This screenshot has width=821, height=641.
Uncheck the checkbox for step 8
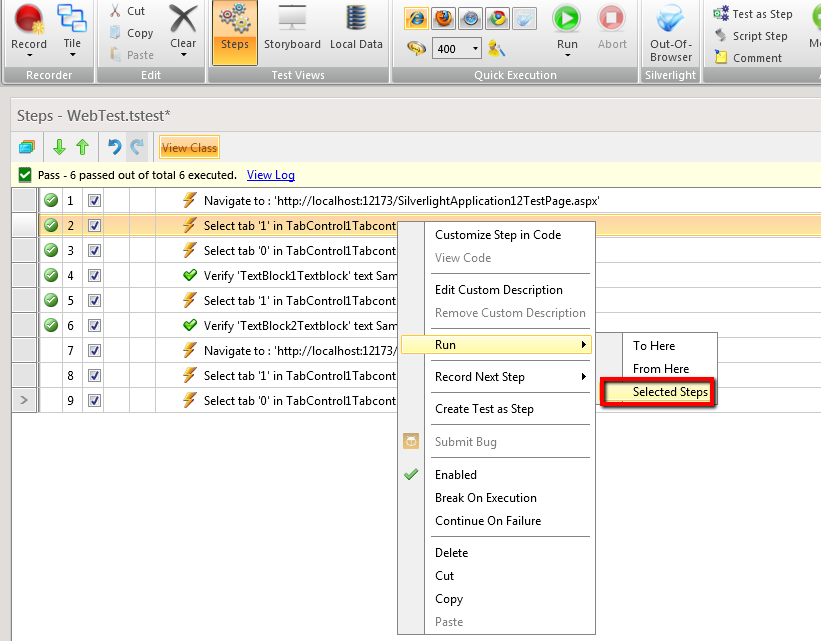click(x=94, y=375)
